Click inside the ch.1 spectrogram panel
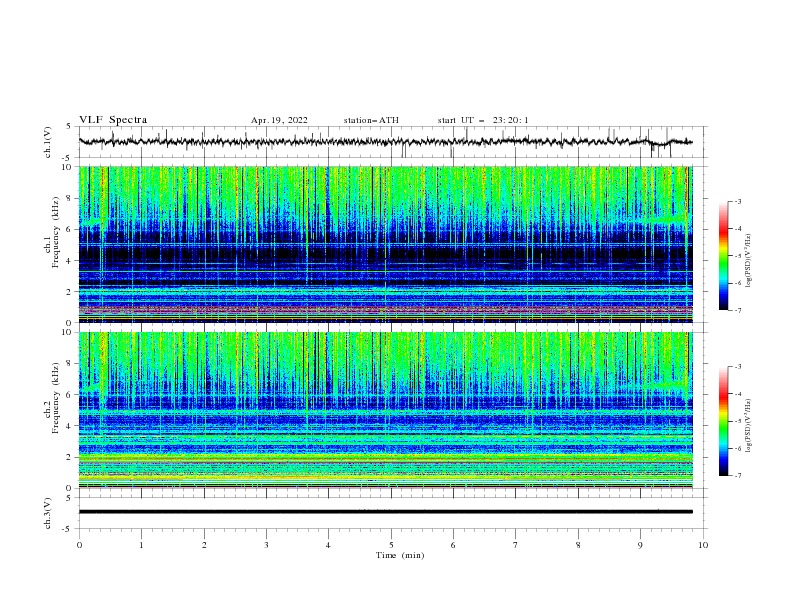 (385, 244)
